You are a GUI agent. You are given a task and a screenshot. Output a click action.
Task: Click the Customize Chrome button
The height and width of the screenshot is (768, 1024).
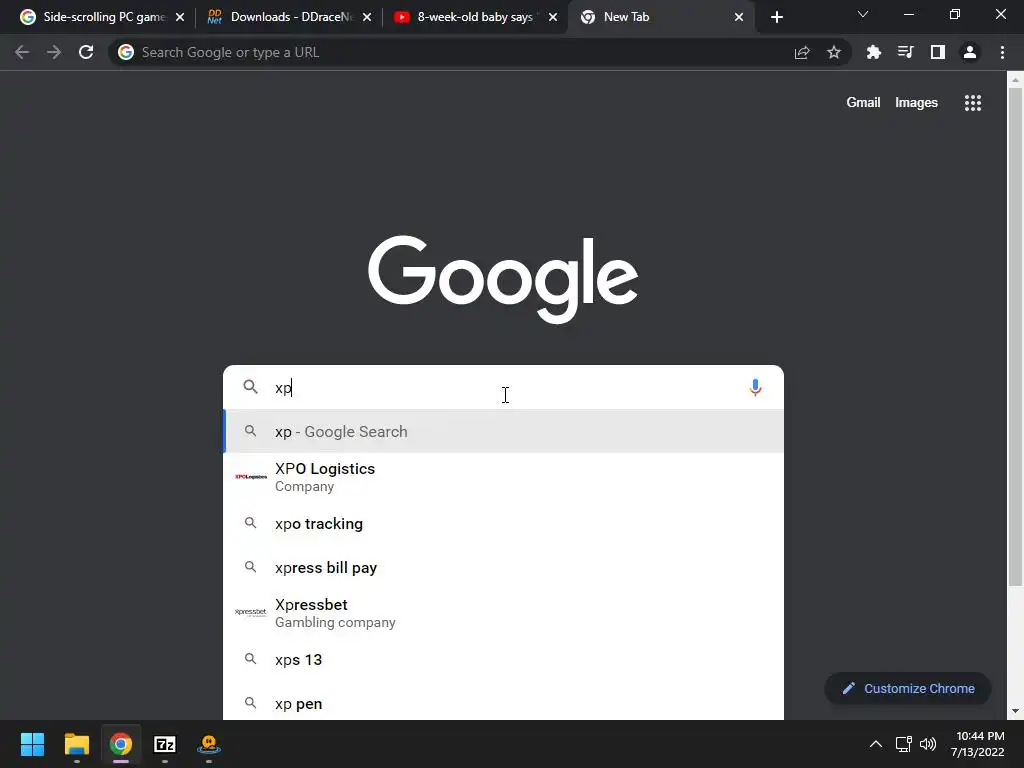(908, 688)
